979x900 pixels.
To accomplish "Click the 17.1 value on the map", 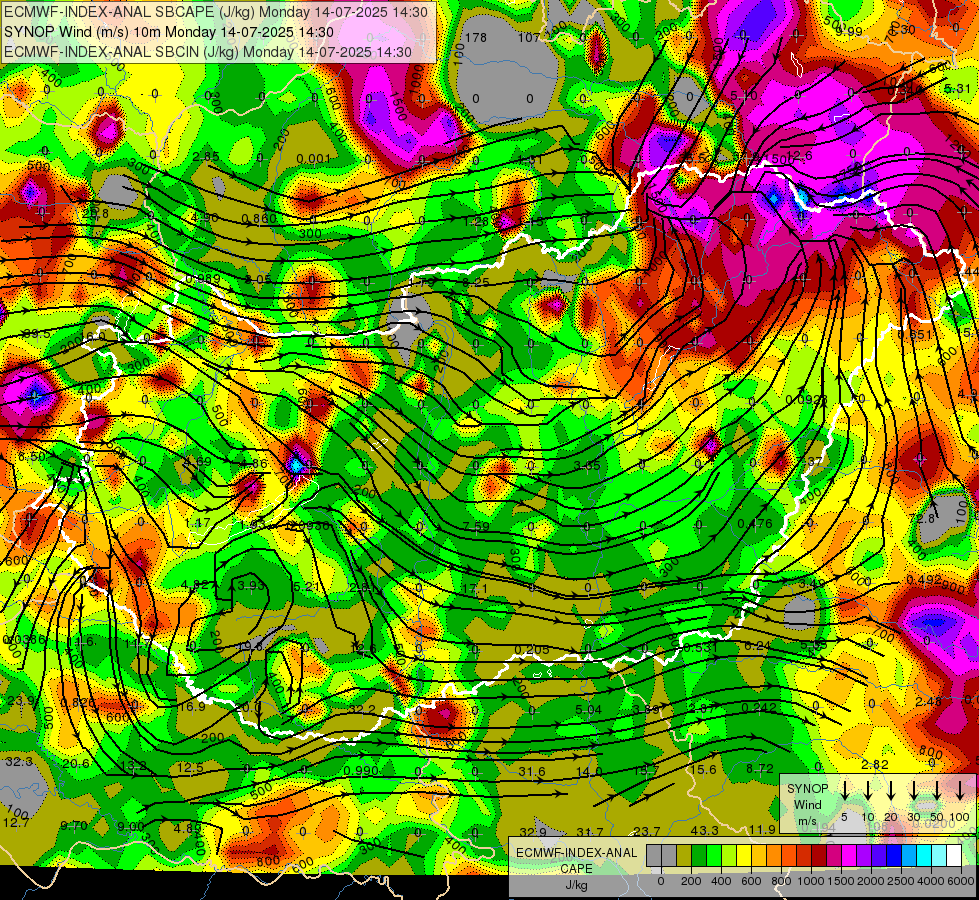I will coord(475,588).
